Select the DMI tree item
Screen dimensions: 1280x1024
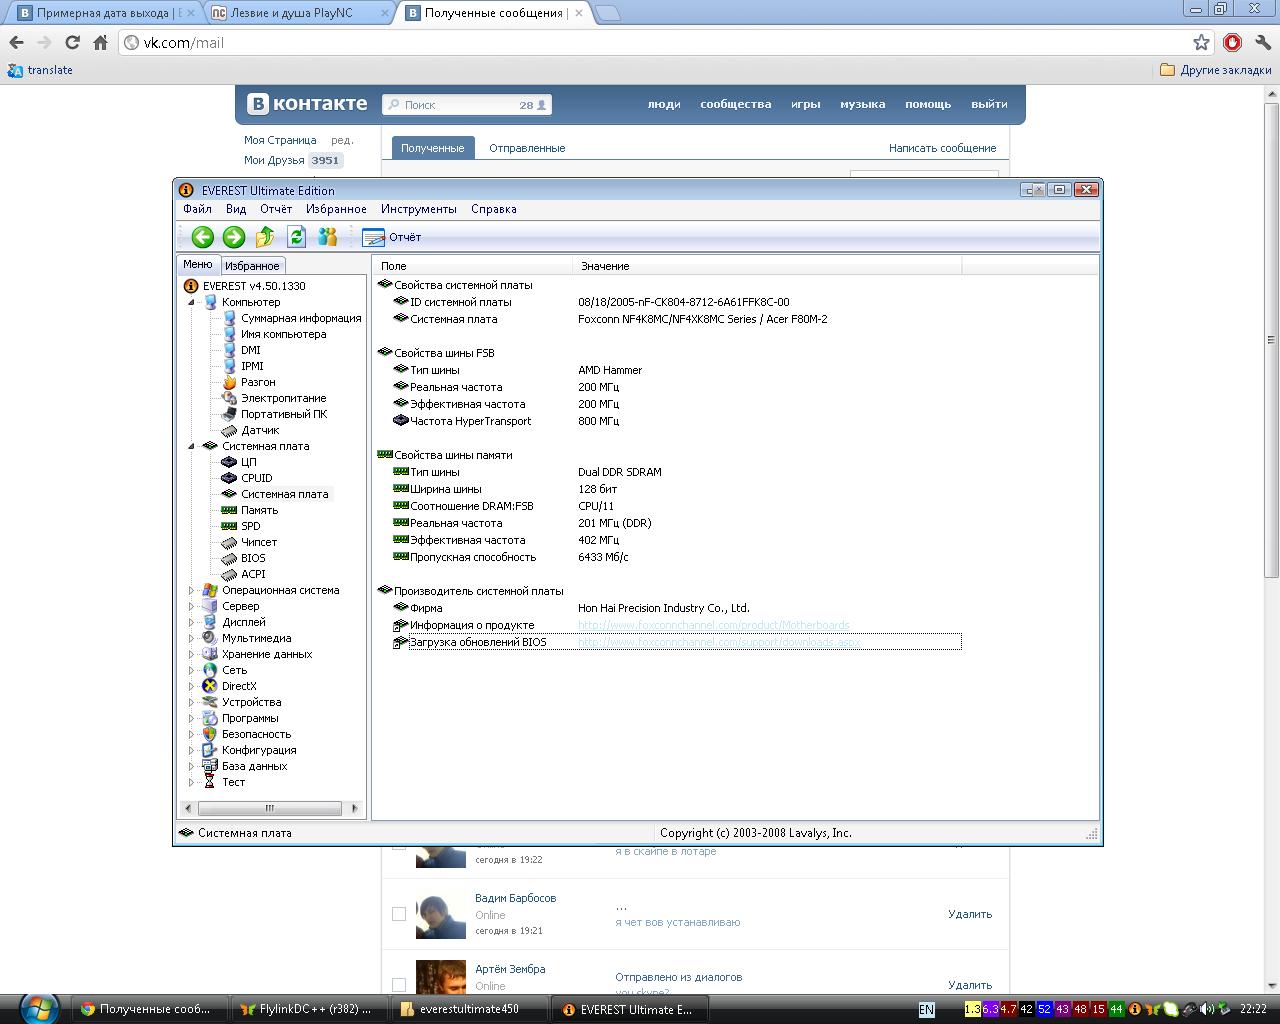coord(250,350)
